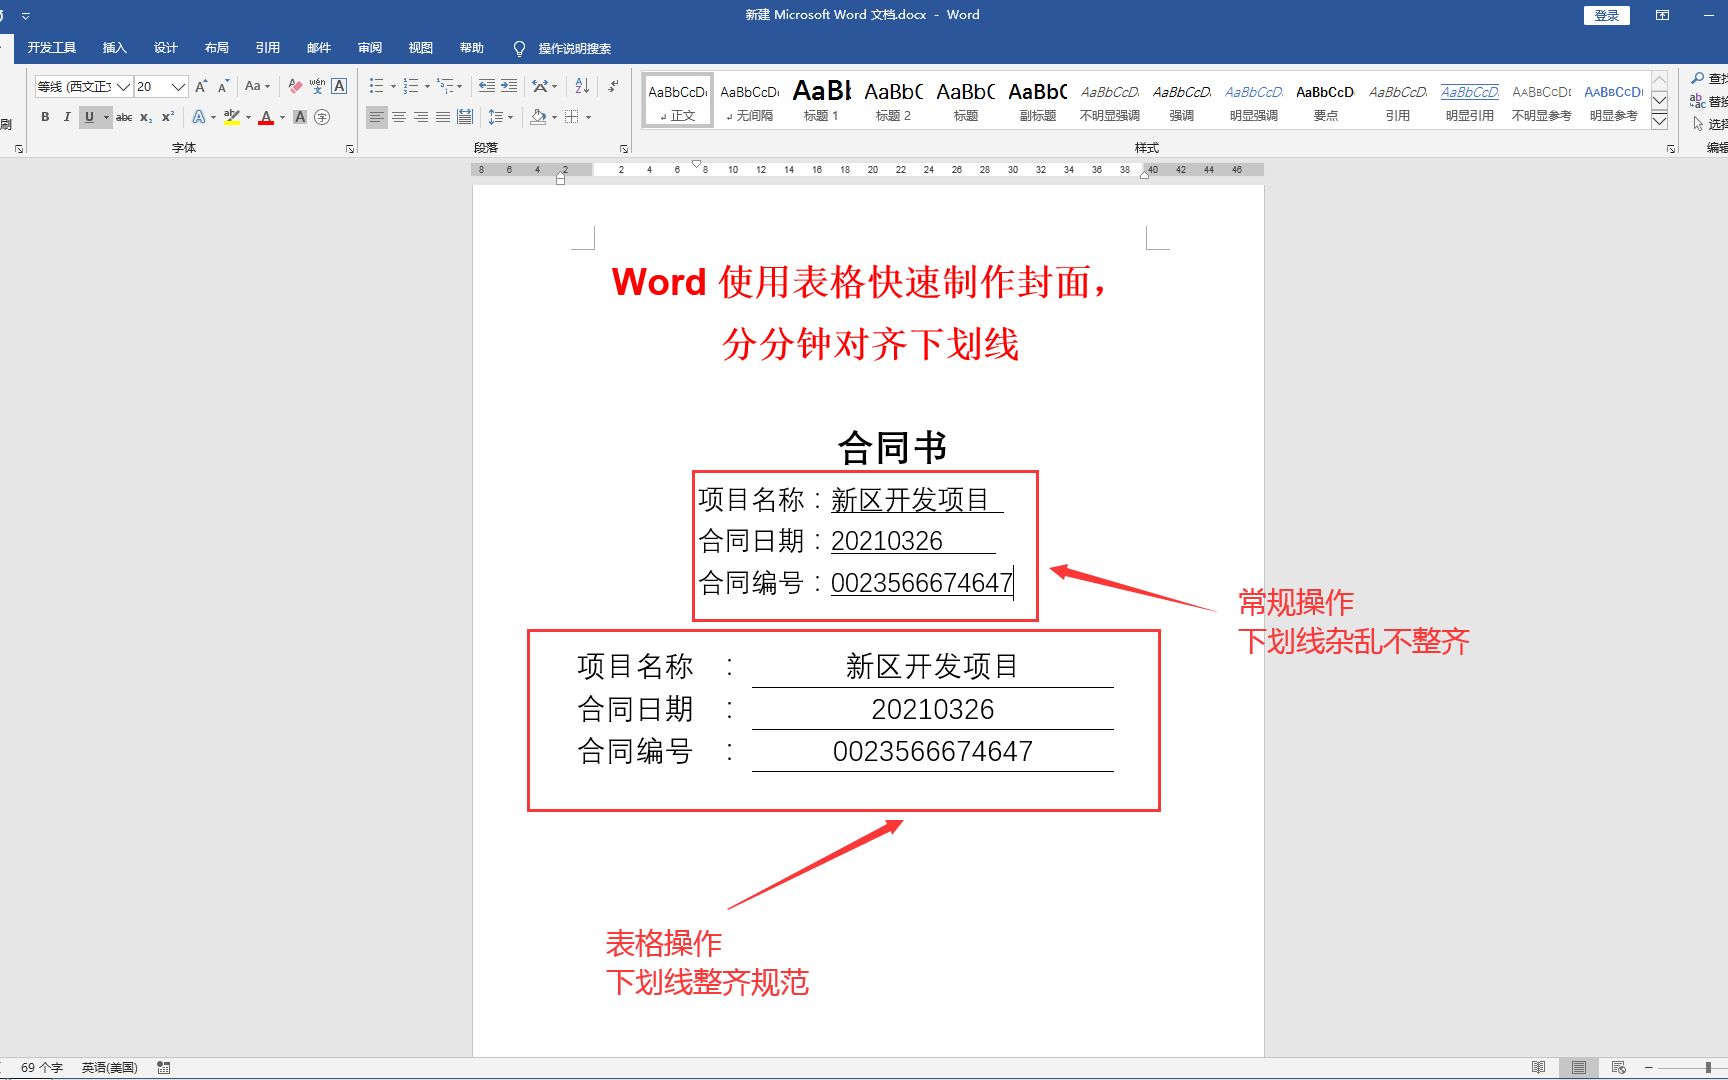Select print layout view in status bar
The height and width of the screenshot is (1080, 1728).
coord(1579,1067)
